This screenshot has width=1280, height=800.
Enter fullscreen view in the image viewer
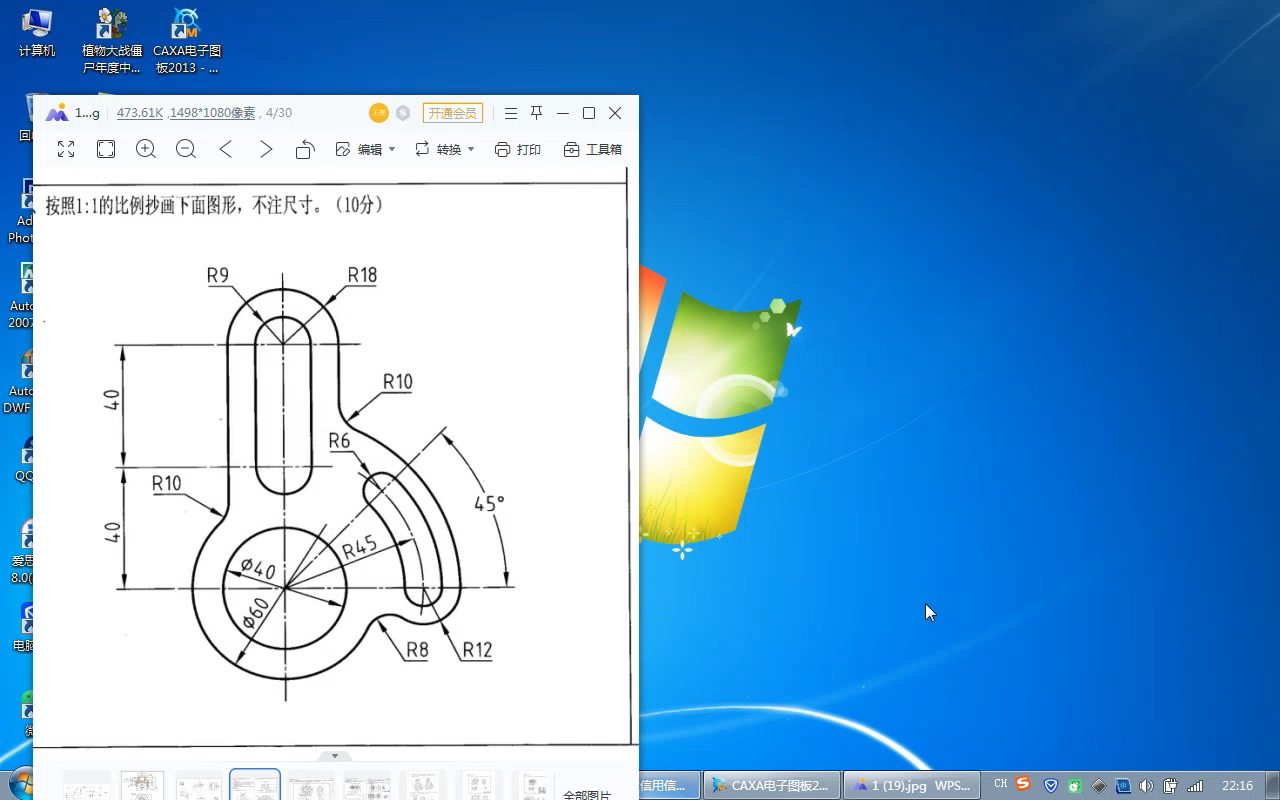point(66,149)
